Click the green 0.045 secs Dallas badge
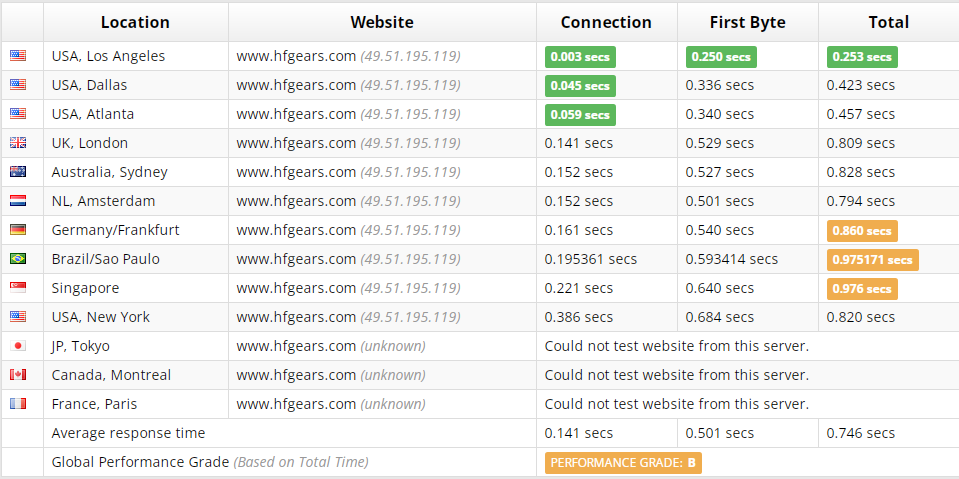Screen dimensions: 959x479 pos(580,86)
